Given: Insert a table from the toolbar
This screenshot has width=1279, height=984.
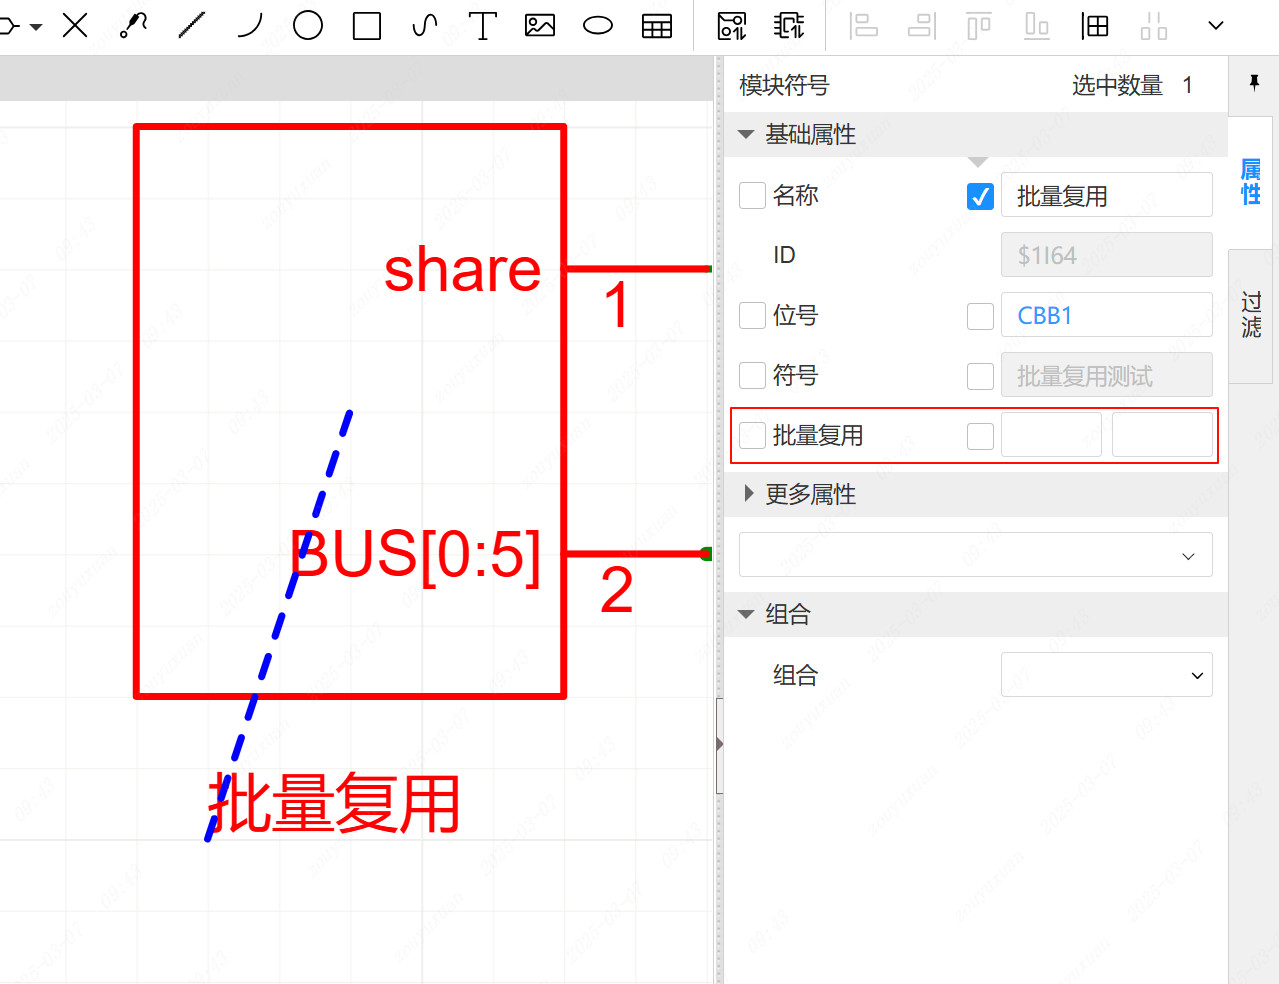Looking at the screenshot, I should click(x=657, y=26).
